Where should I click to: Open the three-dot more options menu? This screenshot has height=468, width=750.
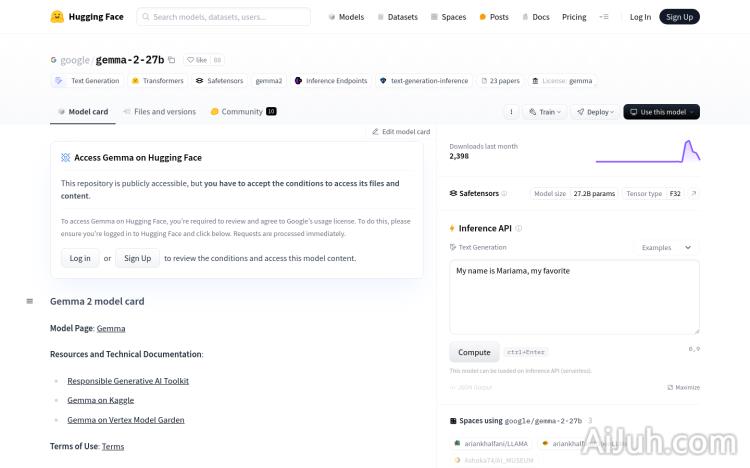[511, 112]
